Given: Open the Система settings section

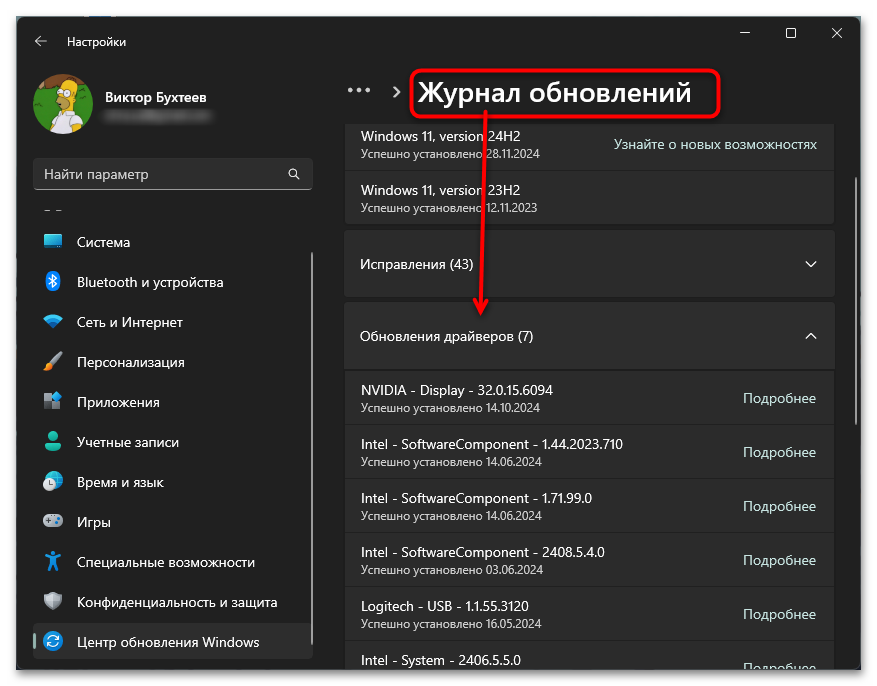Looking at the screenshot, I should coord(172,242).
